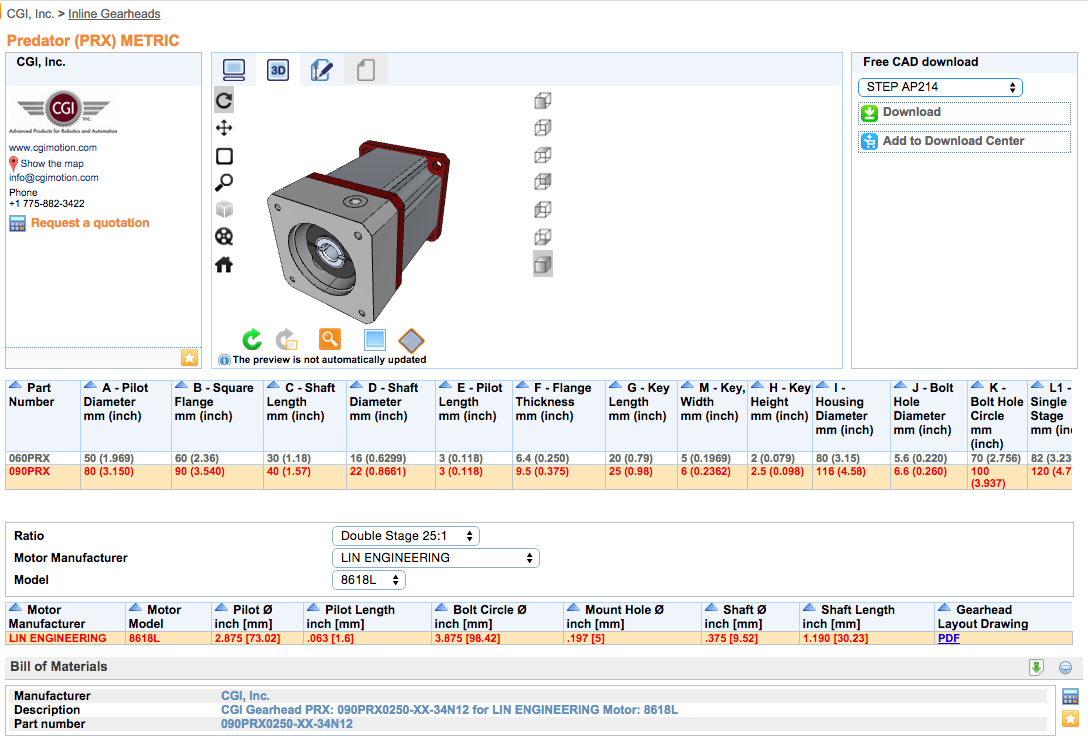Click the star icon beside Part number row
The width and height of the screenshot is (1088, 743).
pos(1070,719)
